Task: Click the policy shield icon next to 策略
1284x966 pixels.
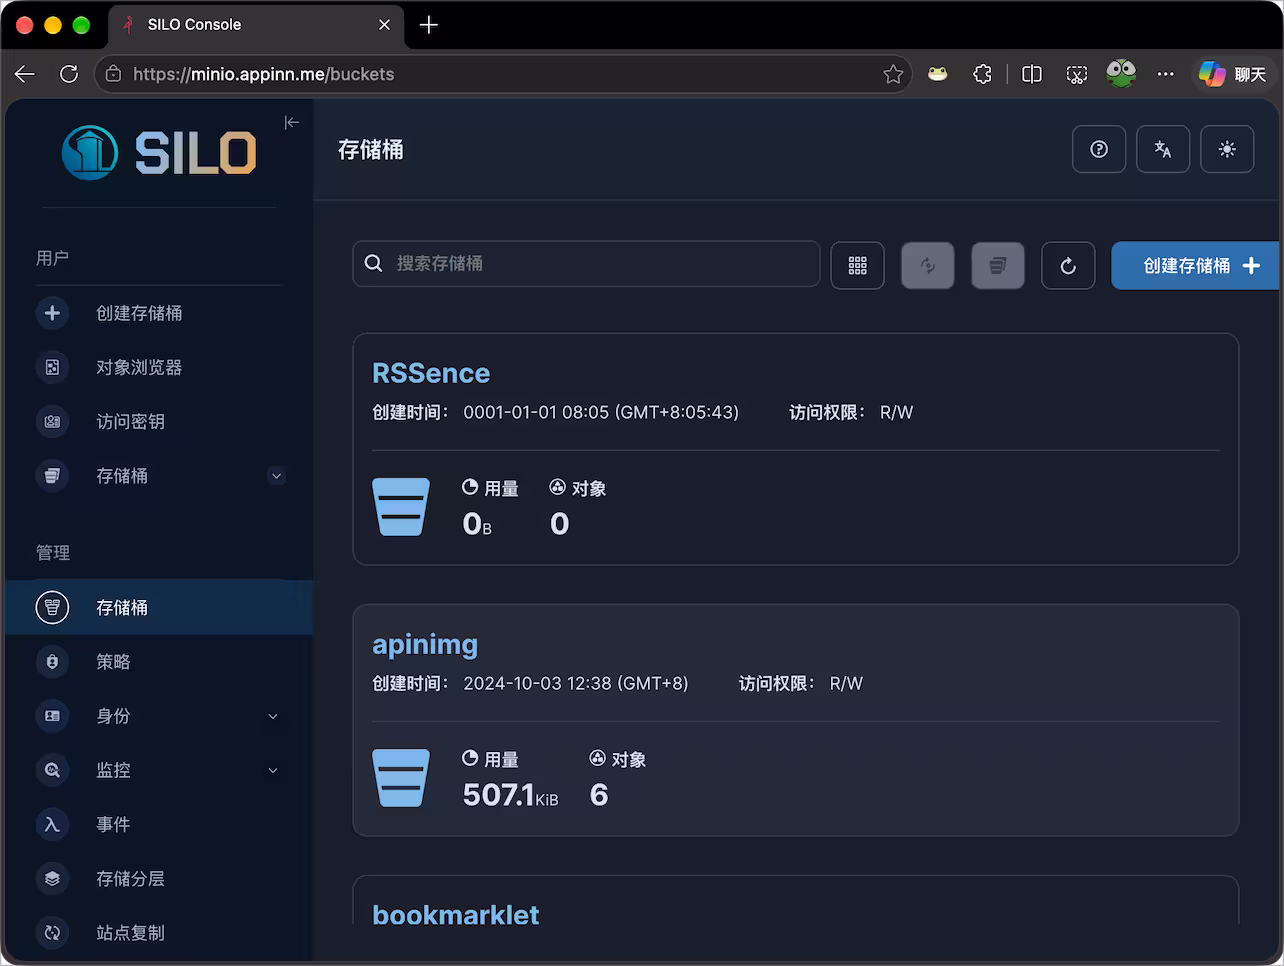Action: click(52, 661)
